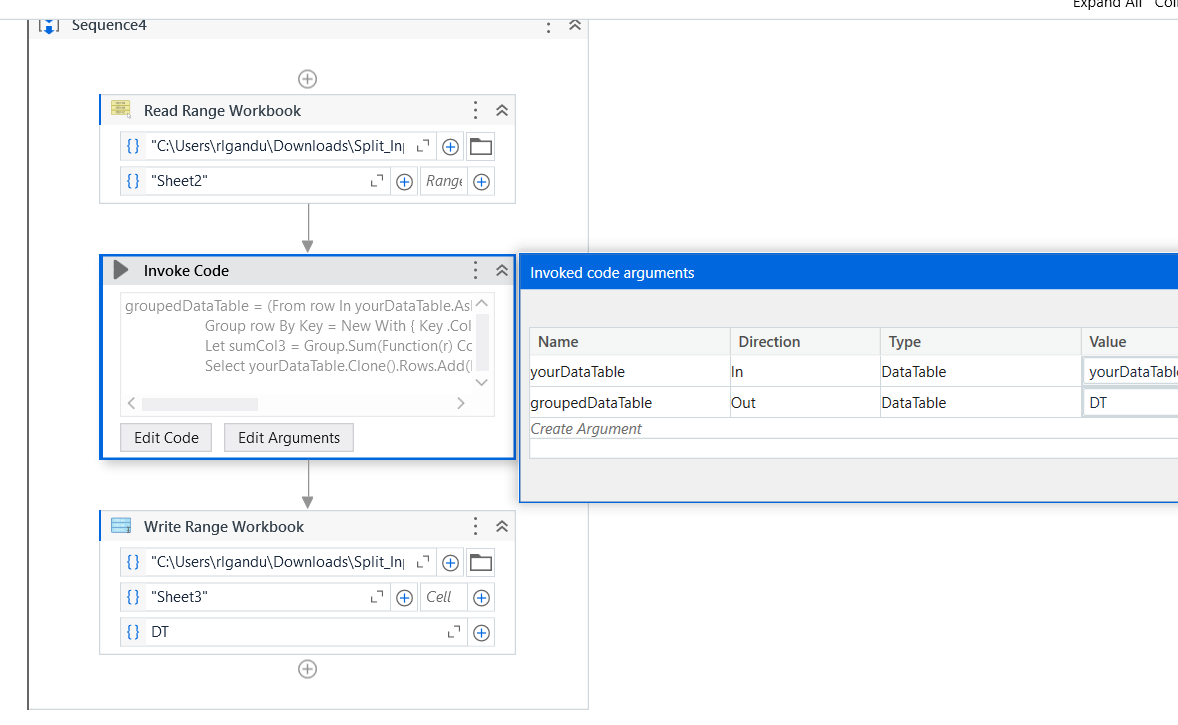Click the Type column header
The image size is (1178, 725).
pos(980,342)
